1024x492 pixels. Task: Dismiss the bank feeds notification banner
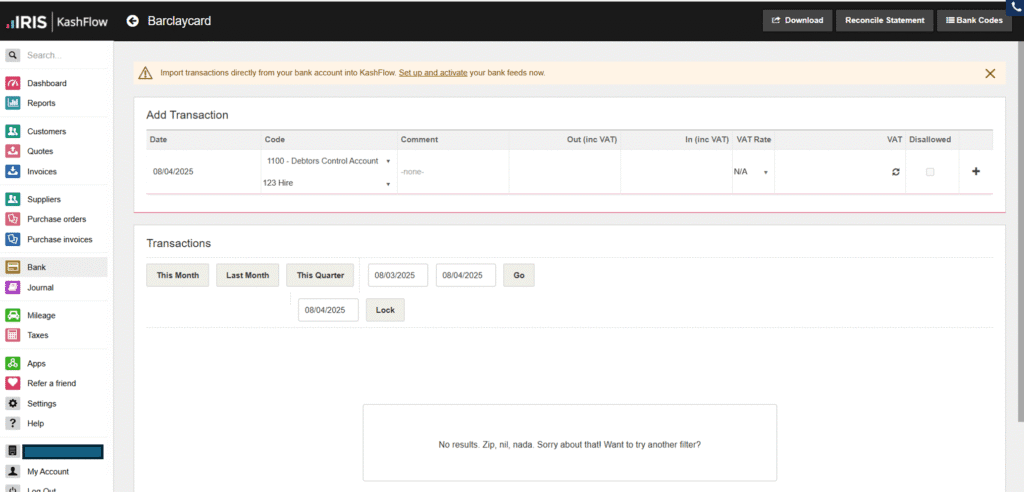coord(990,73)
